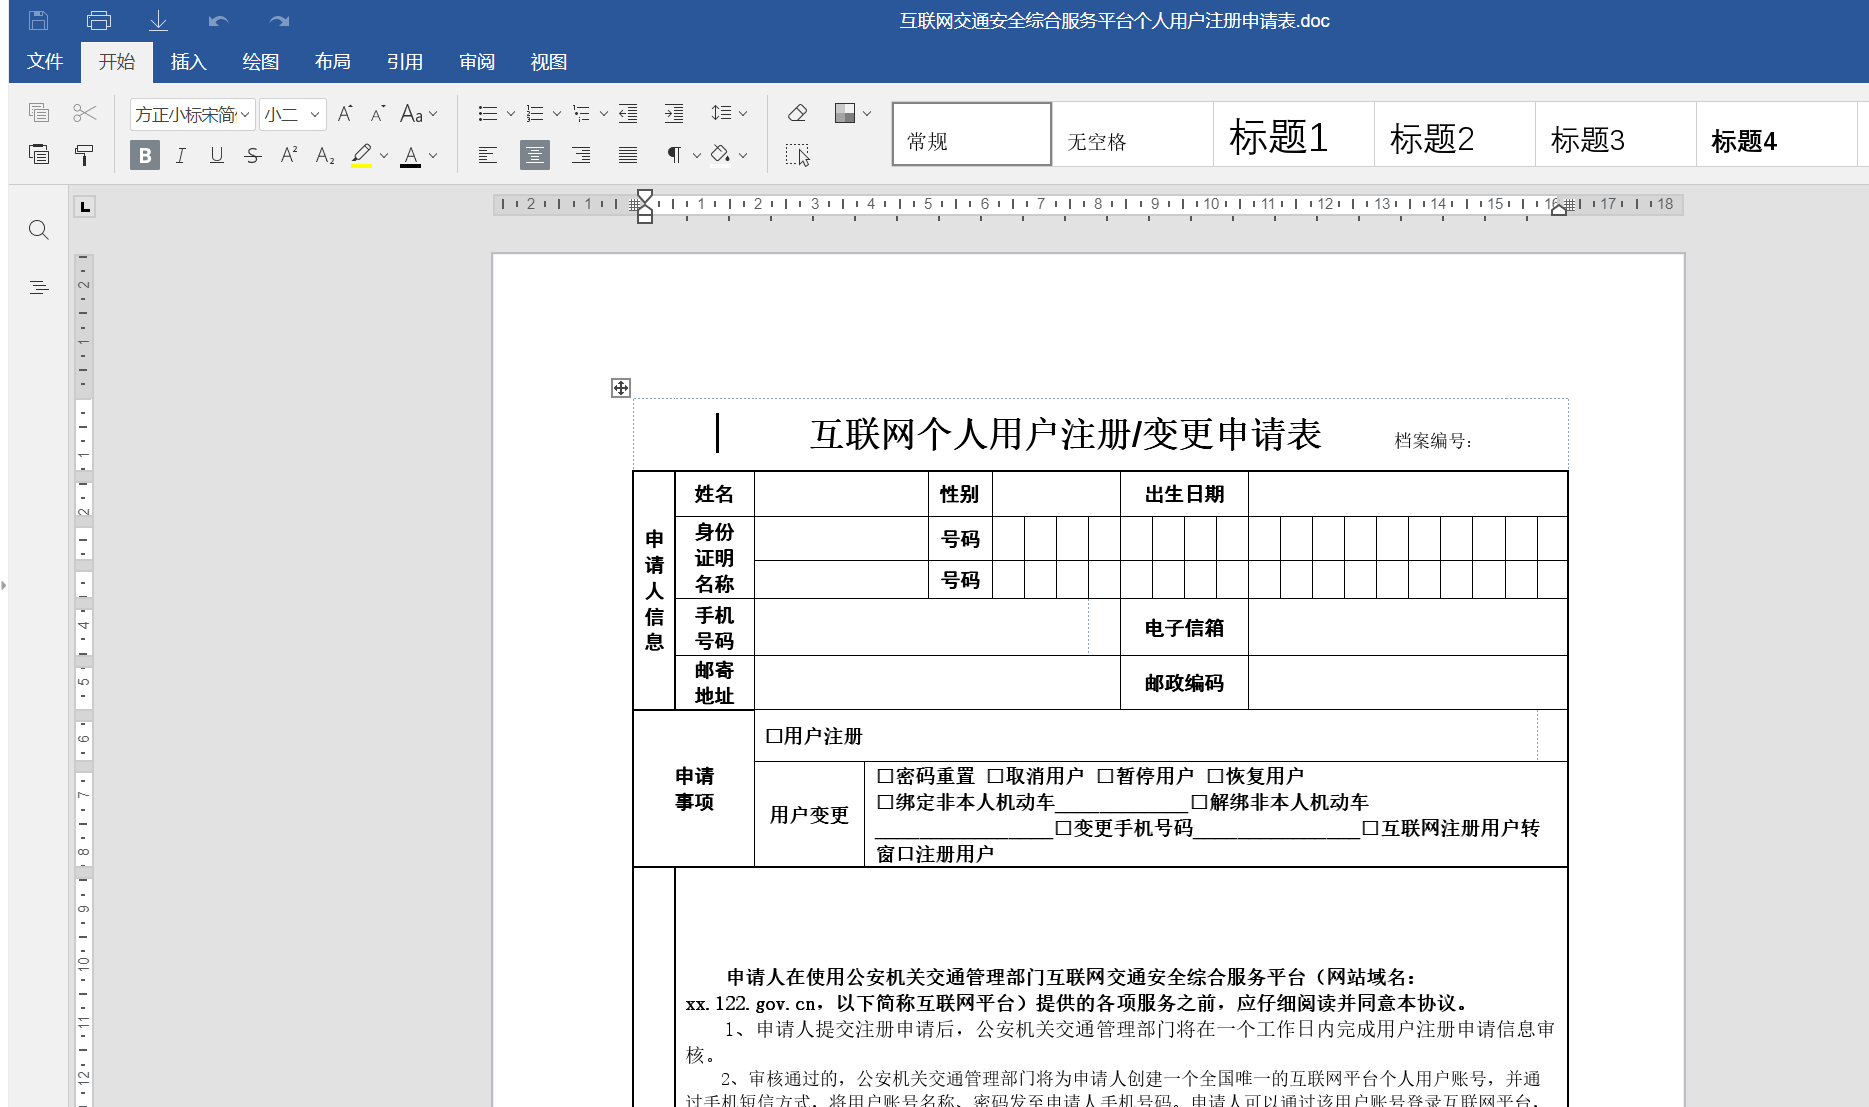Open paragraph fill color dropdown arrow
This screenshot has width=1869, height=1107.
click(743, 155)
